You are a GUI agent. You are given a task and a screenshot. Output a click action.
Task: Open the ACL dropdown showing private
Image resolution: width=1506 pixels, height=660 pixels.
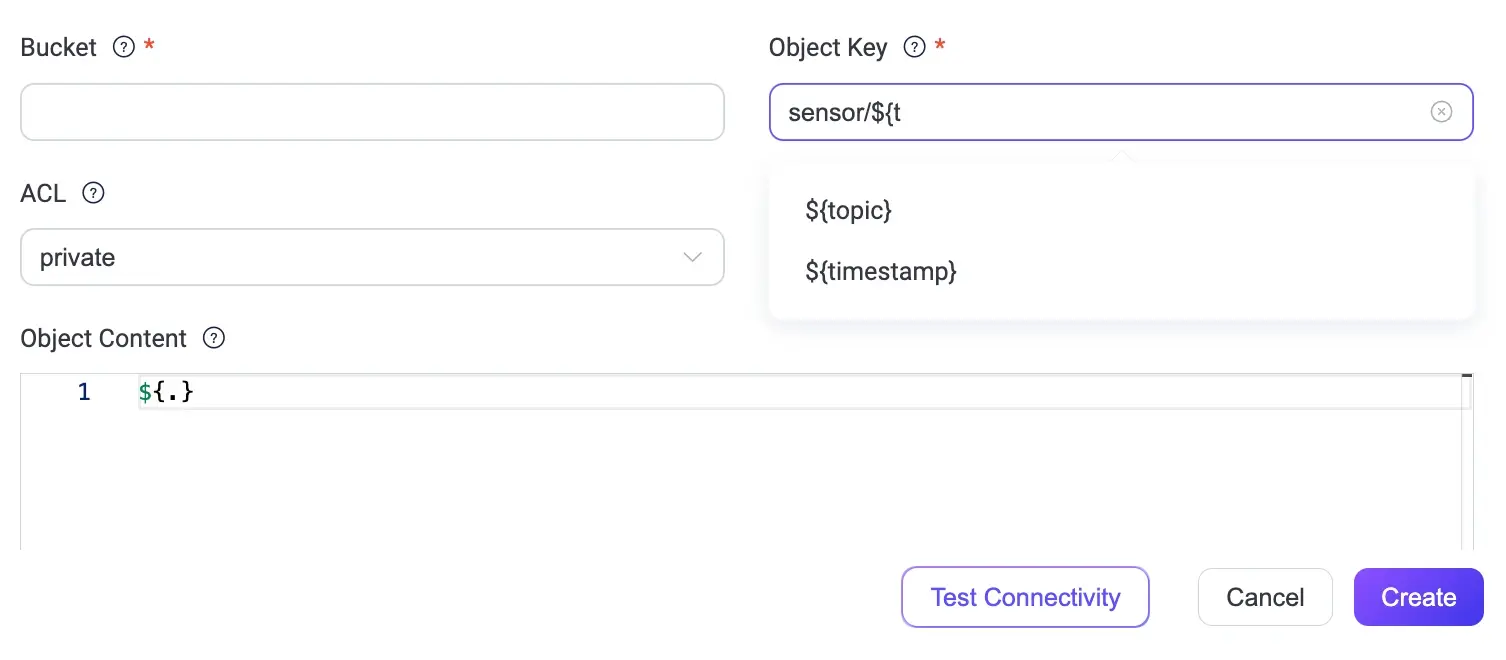point(350,257)
